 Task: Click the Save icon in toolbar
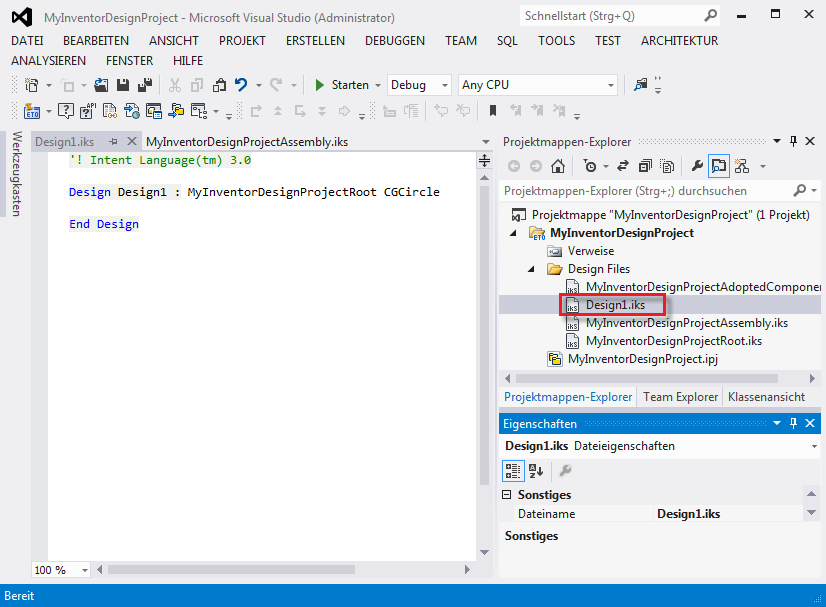click(123, 85)
